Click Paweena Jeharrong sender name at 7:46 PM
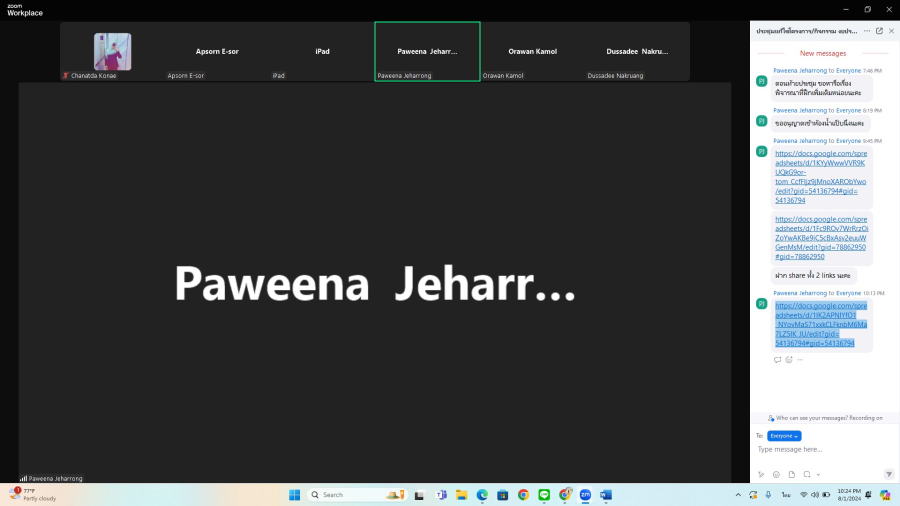This screenshot has width=900, height=506. (x=800, y=71)
